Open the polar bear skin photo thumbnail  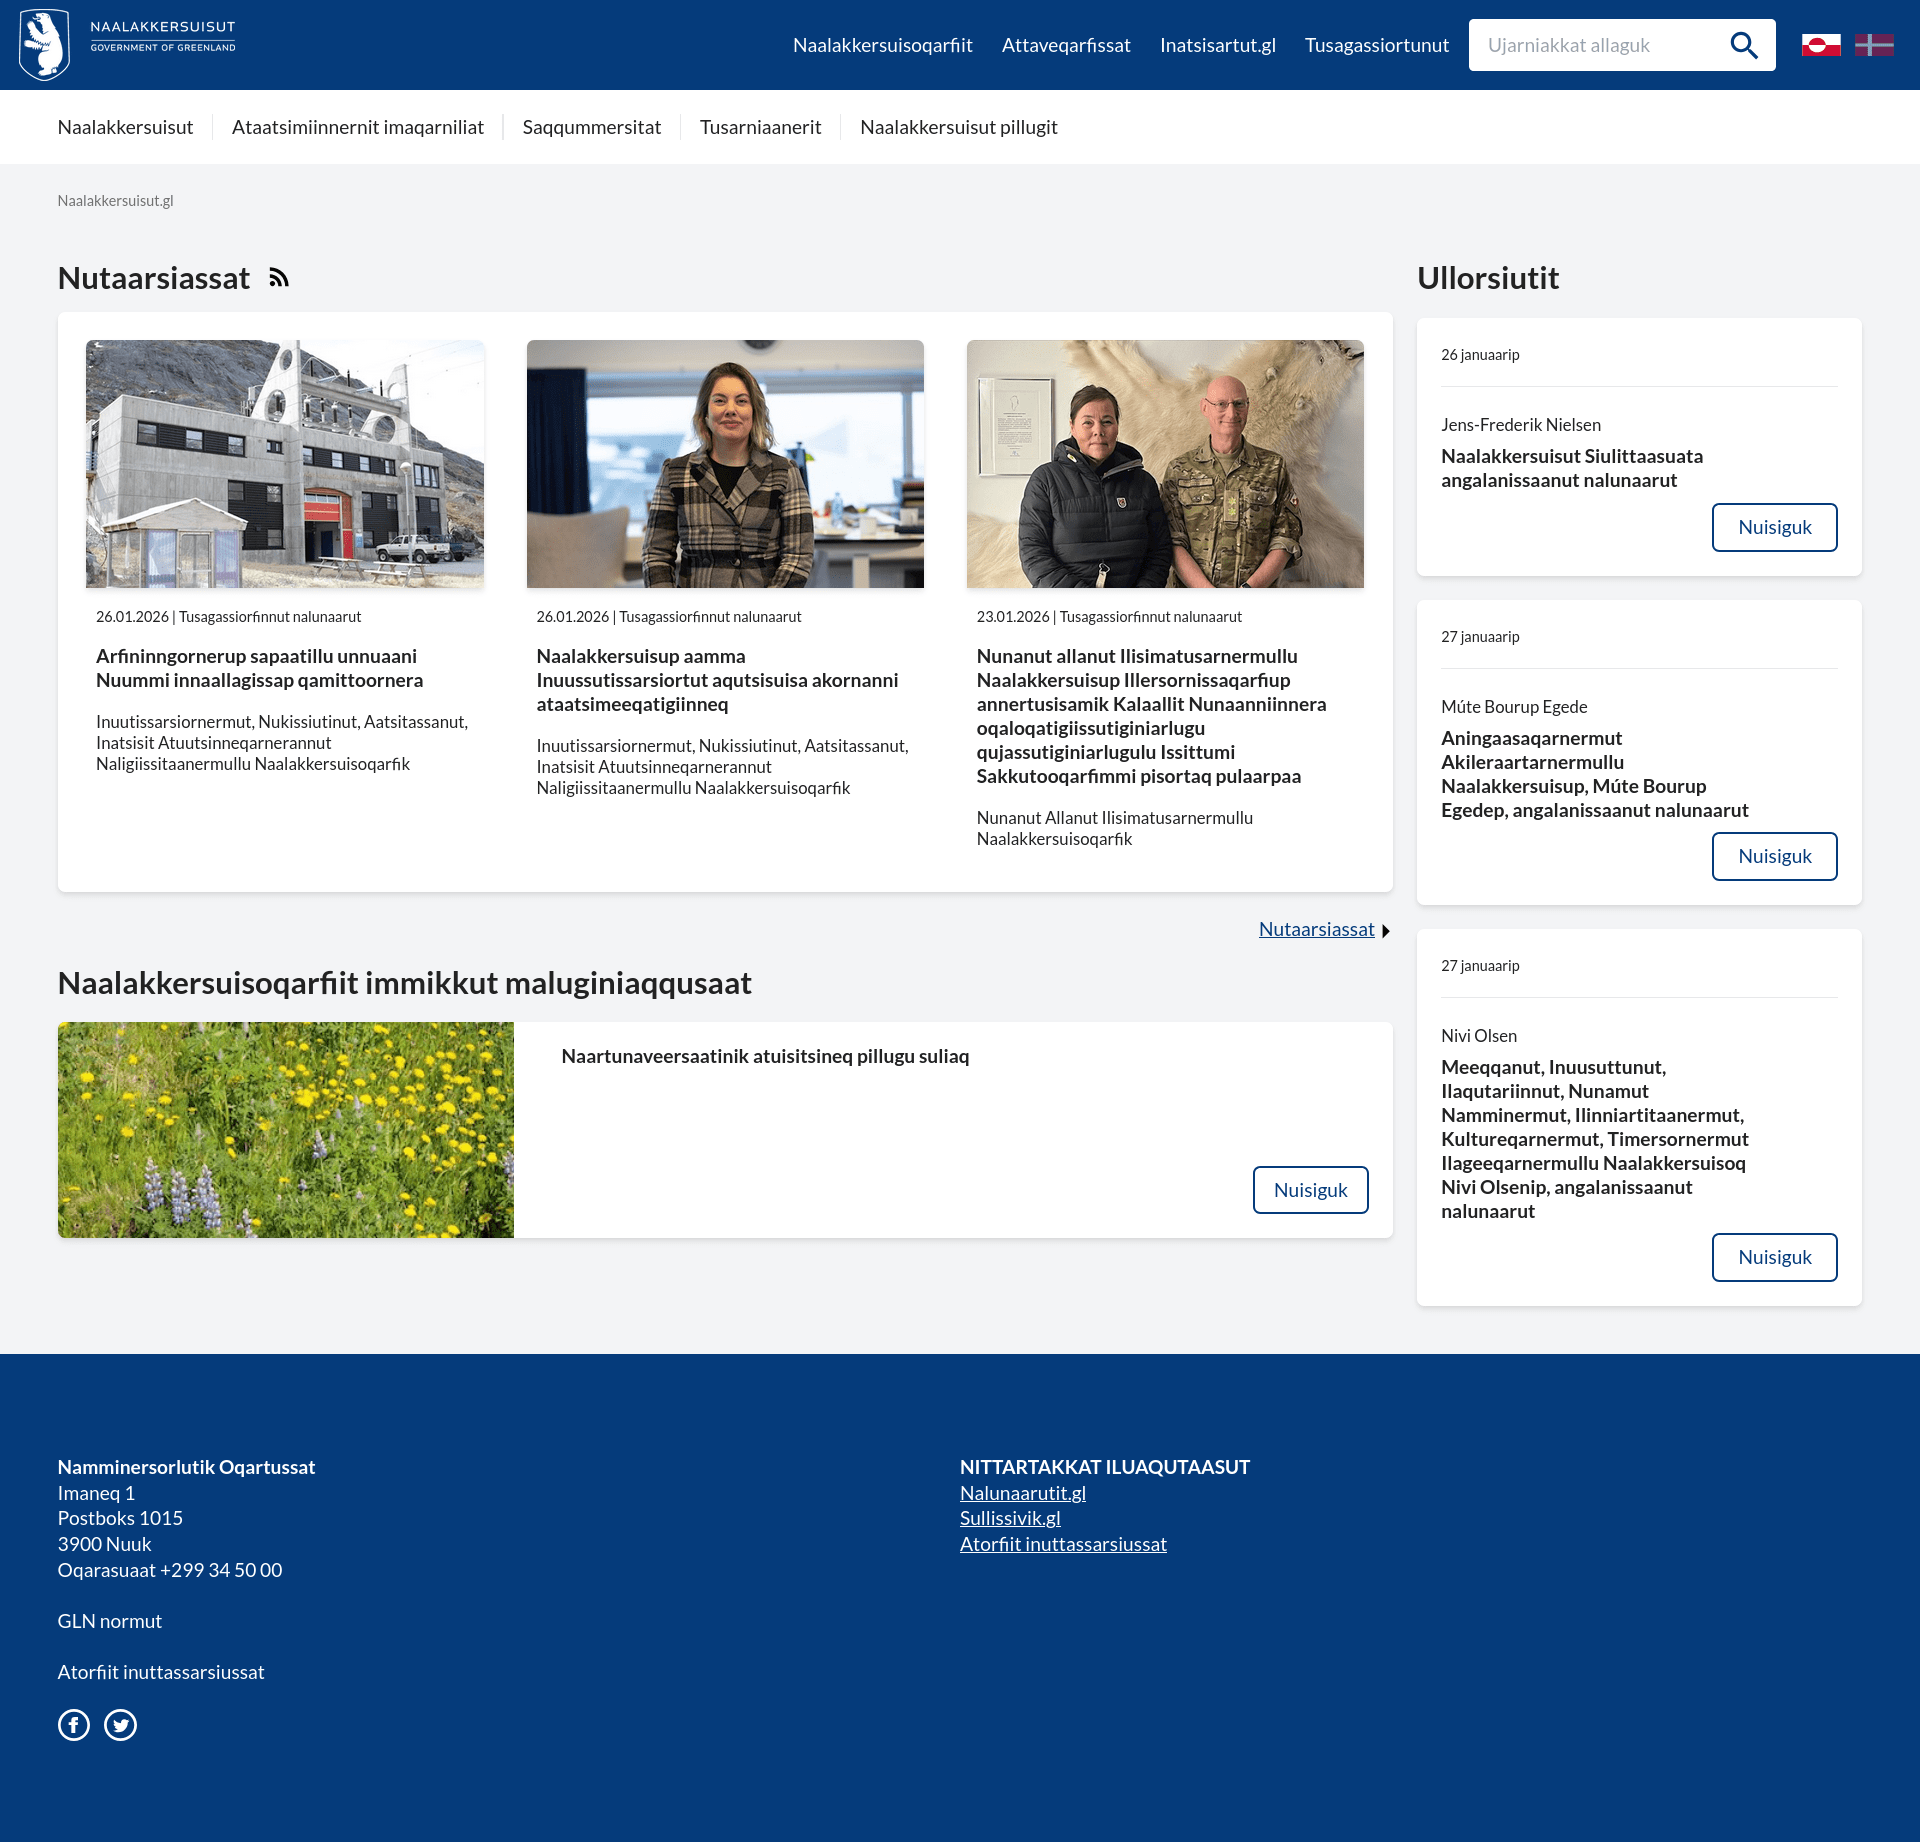(x=1165, y=464)
